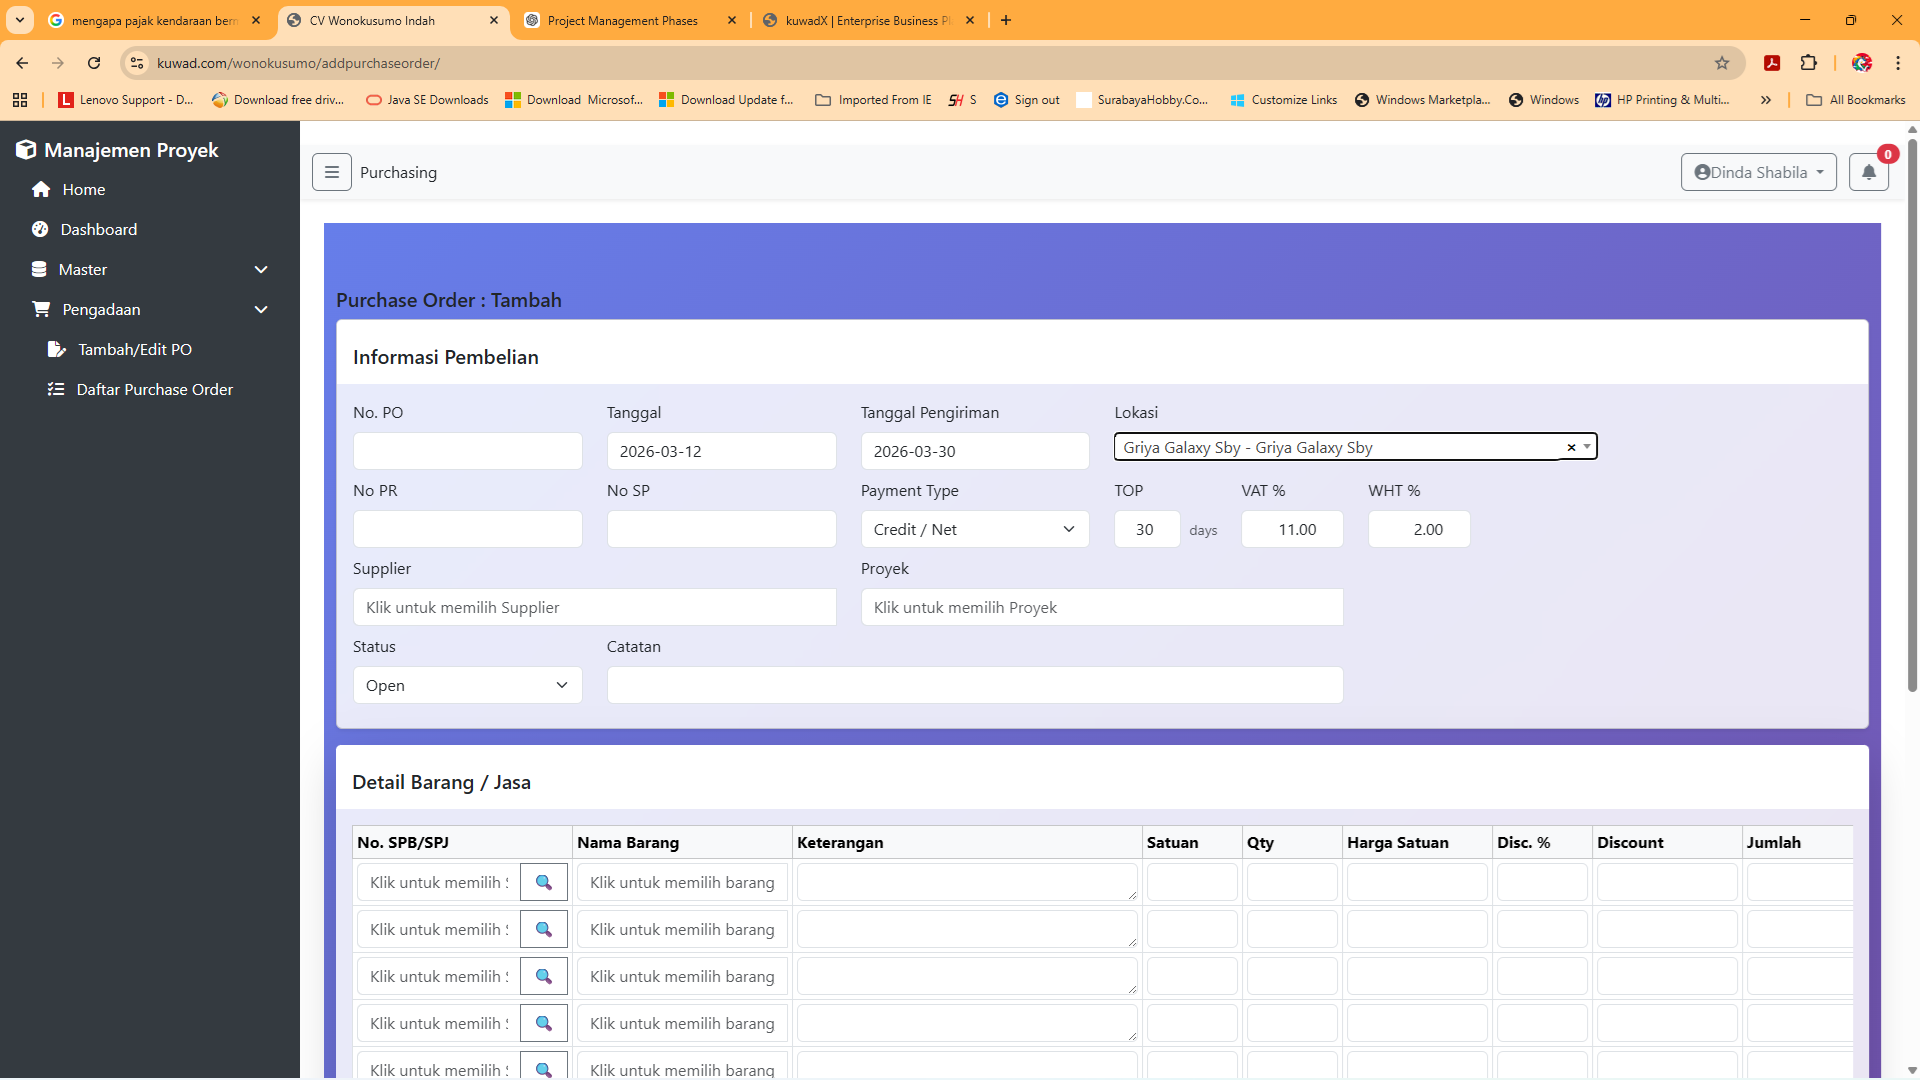Switch to the Project Management Phases tab

click(x=622, y=20)
